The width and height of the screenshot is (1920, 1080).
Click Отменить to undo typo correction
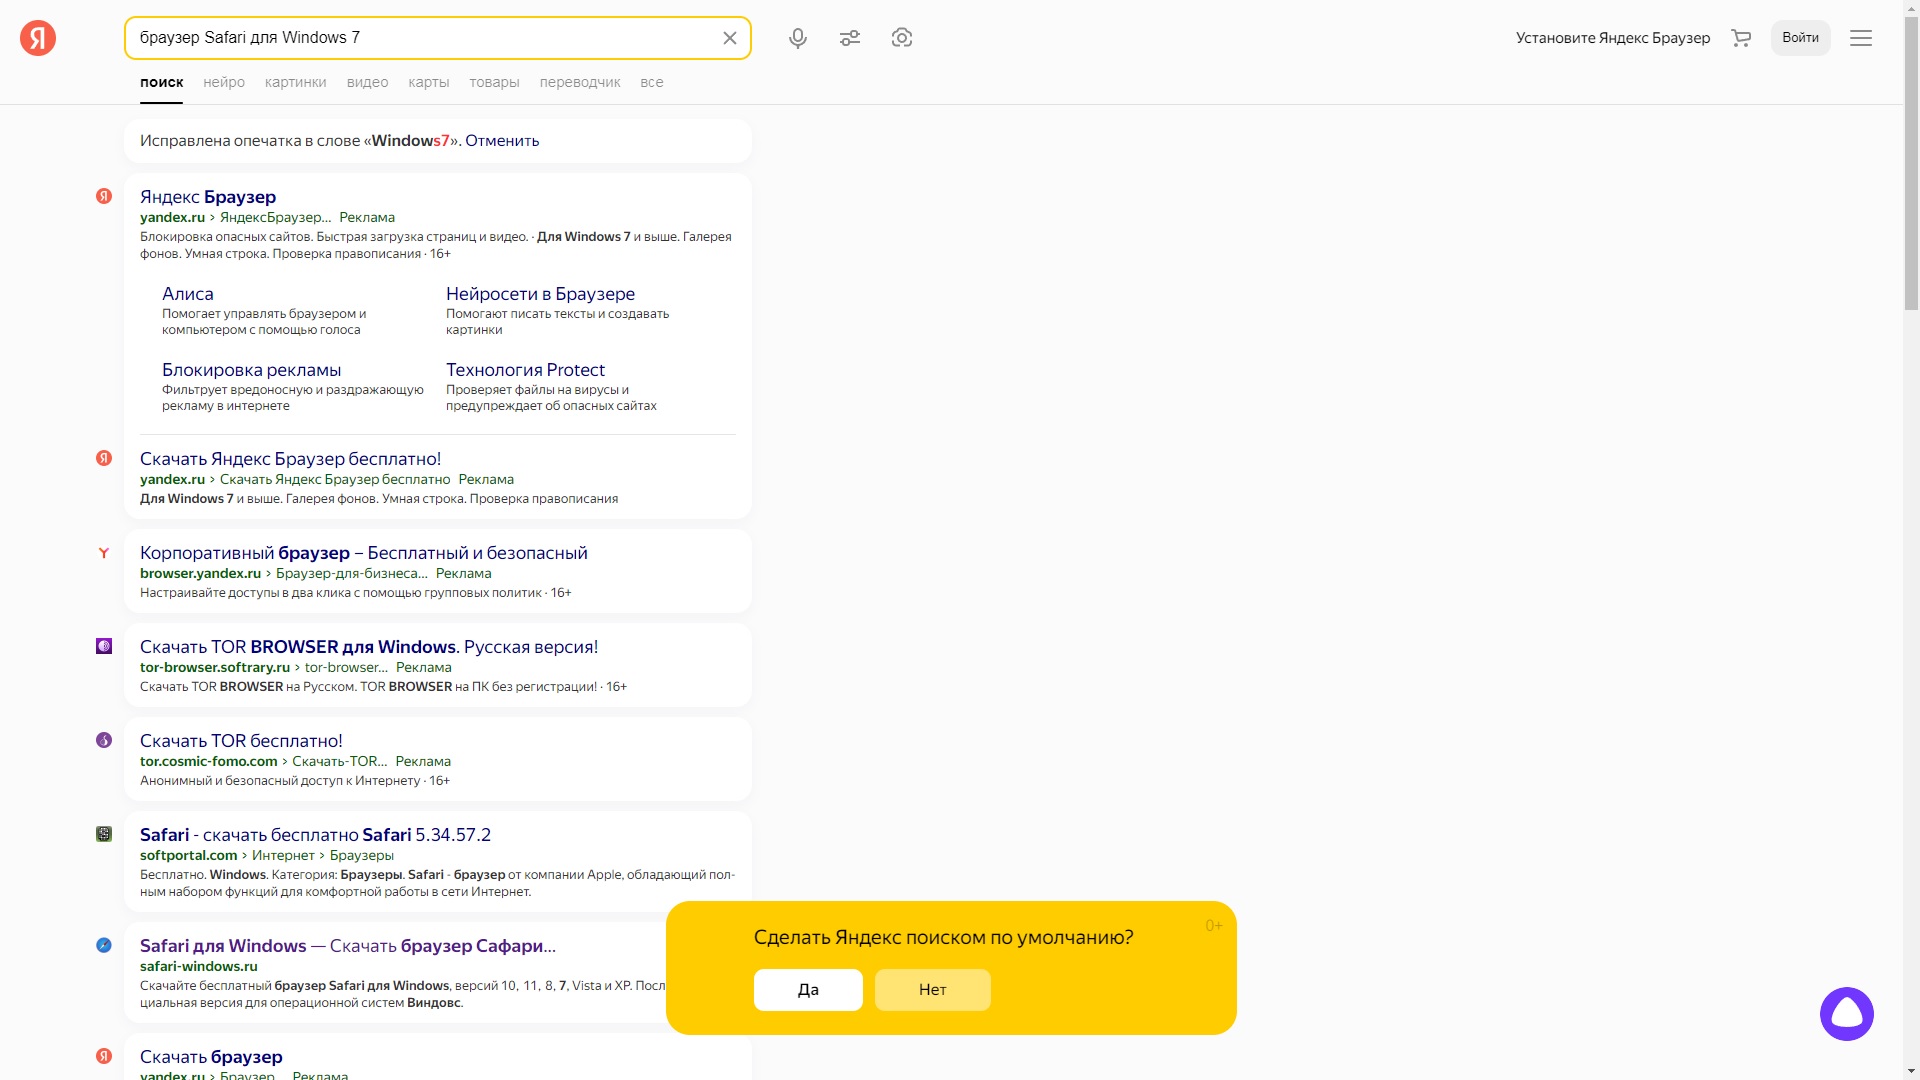tap(502, 141)
